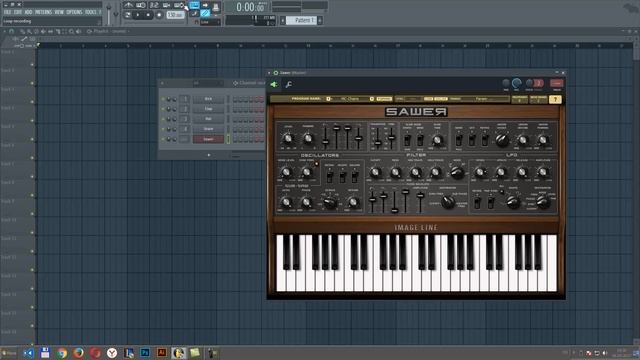Click the Stop button in transport

click(148, 15)
